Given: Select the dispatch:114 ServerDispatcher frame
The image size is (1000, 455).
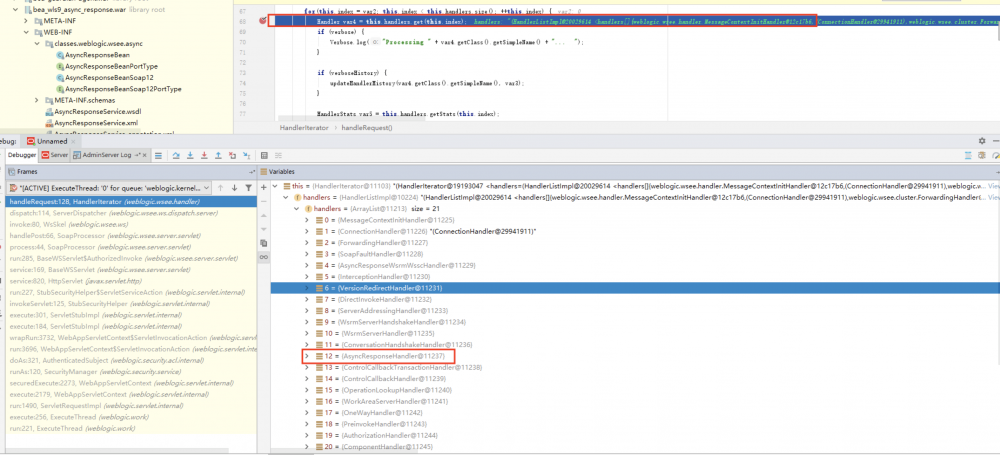Looking at the screenshot, I should pos(130,213).
